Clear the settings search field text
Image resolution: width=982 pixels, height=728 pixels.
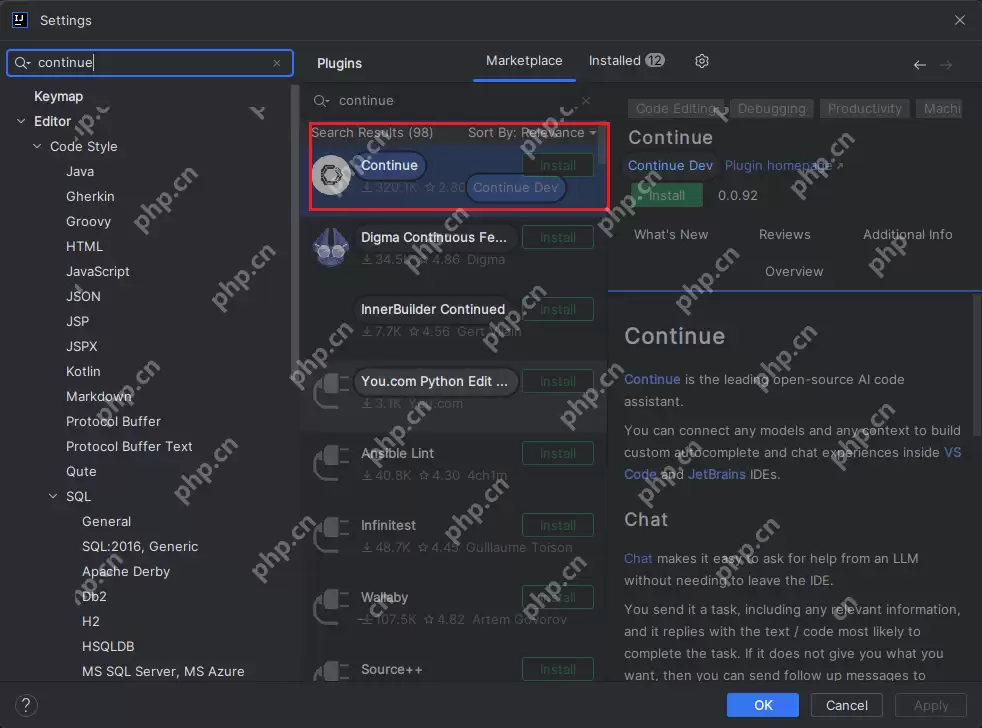(x=277, y=63)
